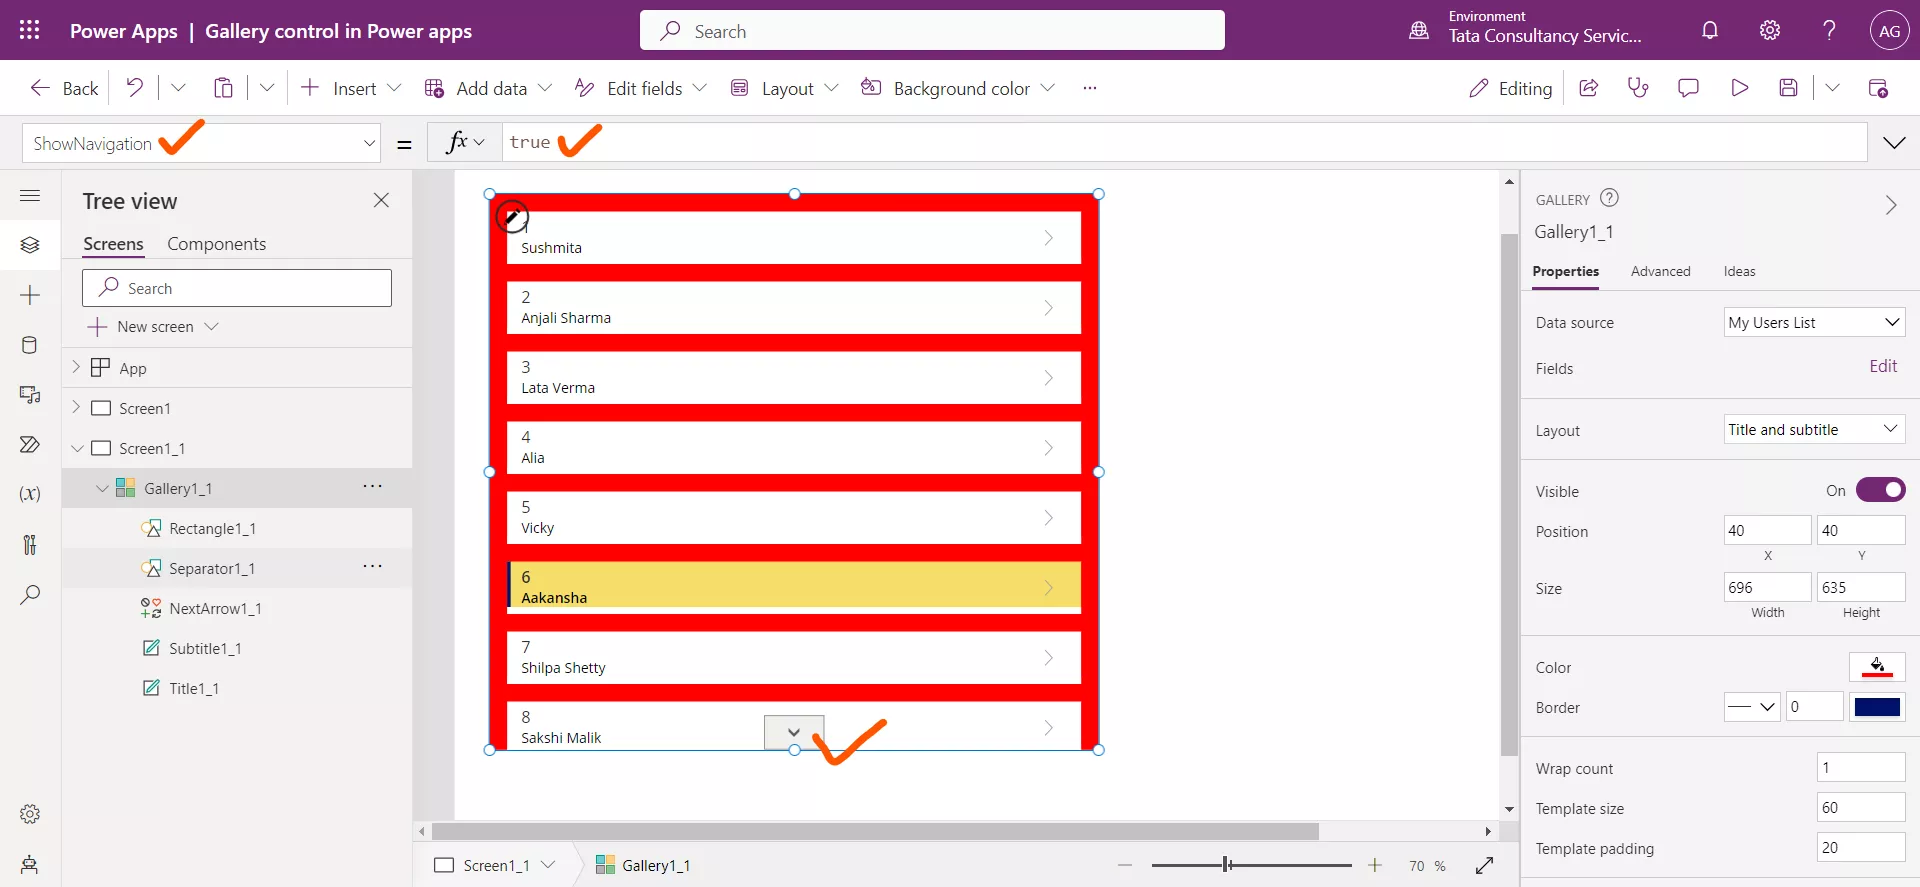The height and width of the screenshot is (887, 1920).
Task: Open the virtual agent icon at bottom left
Action: (30, 864)
